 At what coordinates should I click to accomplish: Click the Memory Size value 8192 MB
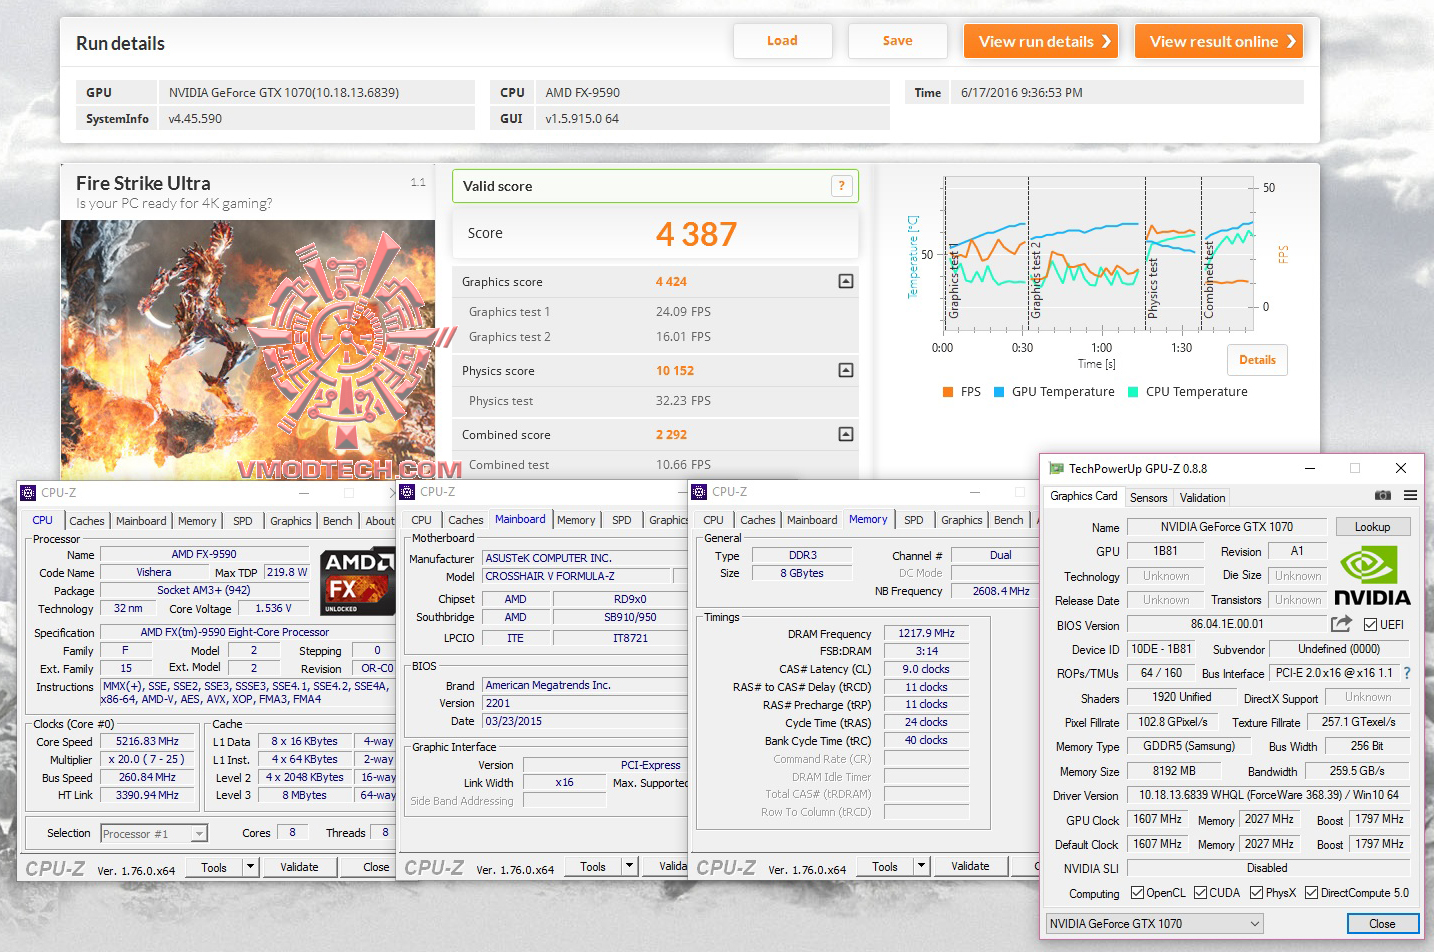[x=1174, y=771]
